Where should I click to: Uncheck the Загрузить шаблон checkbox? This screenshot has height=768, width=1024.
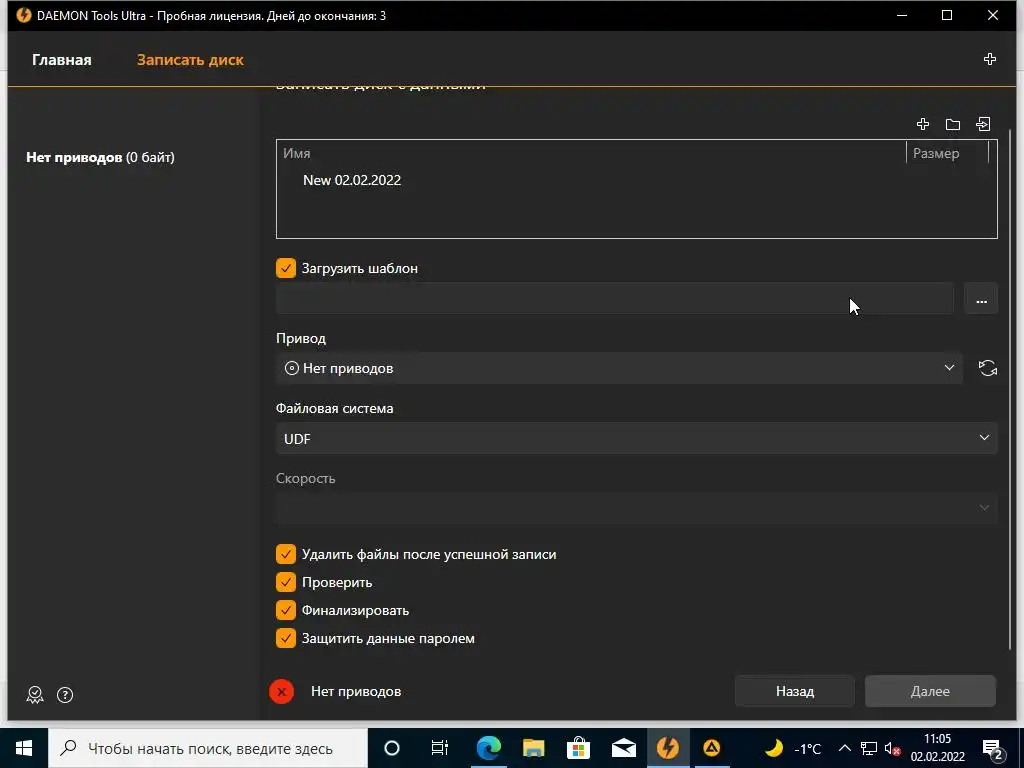point(285,268)
